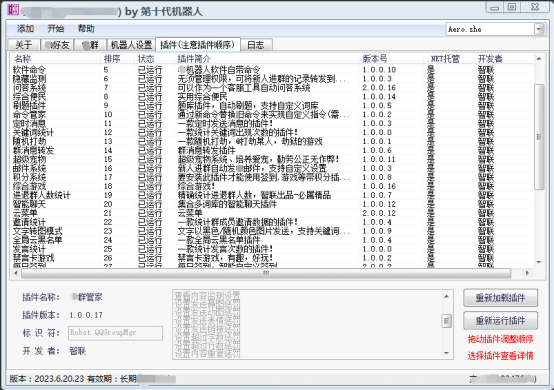Image resolution: width=554 pixels, height=390 pixels.
Task: Select the 超级宠物 plugin row
Action: pos(272,159)
